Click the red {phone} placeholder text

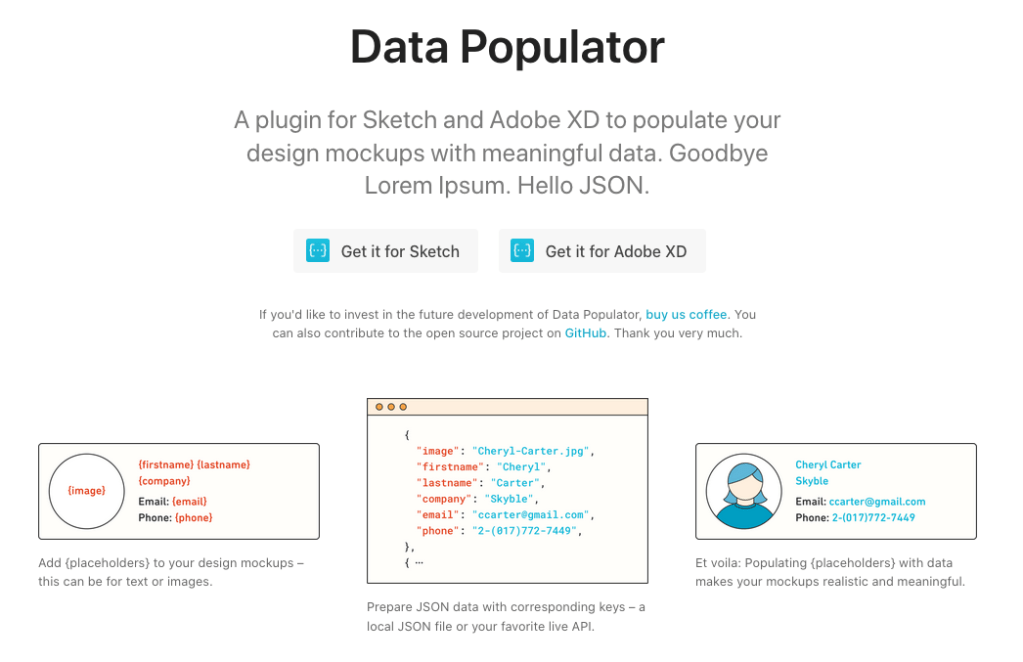pyautogui.click(x=193, y=518)
